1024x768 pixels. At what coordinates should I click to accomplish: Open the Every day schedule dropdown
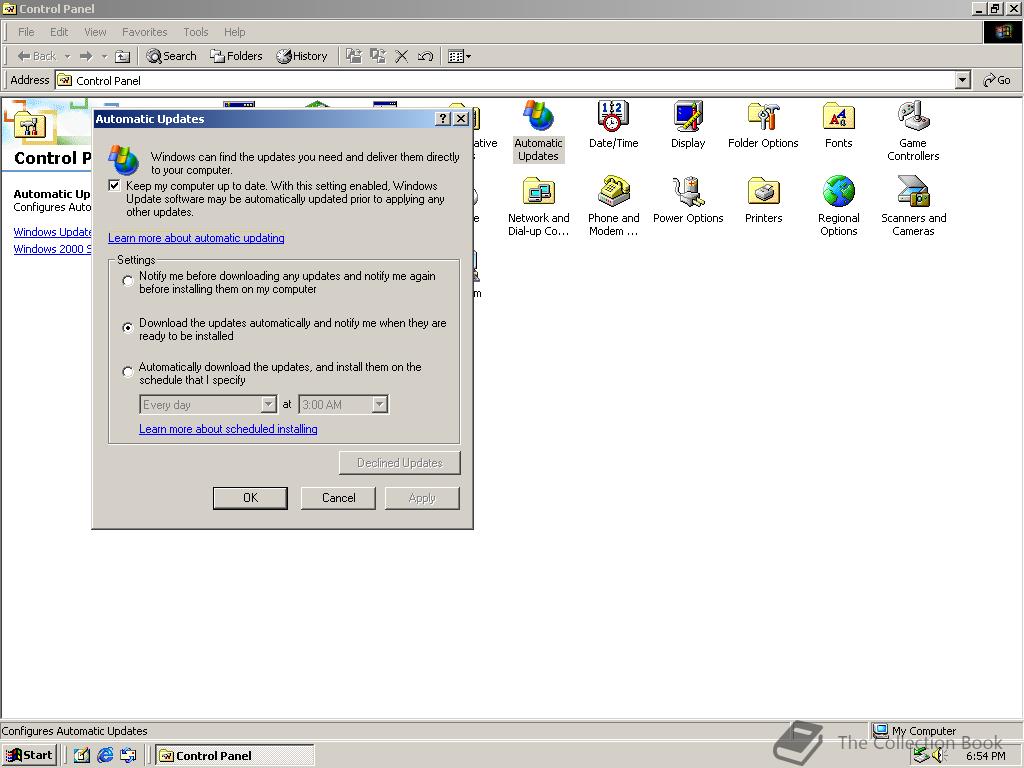(208, 404)
